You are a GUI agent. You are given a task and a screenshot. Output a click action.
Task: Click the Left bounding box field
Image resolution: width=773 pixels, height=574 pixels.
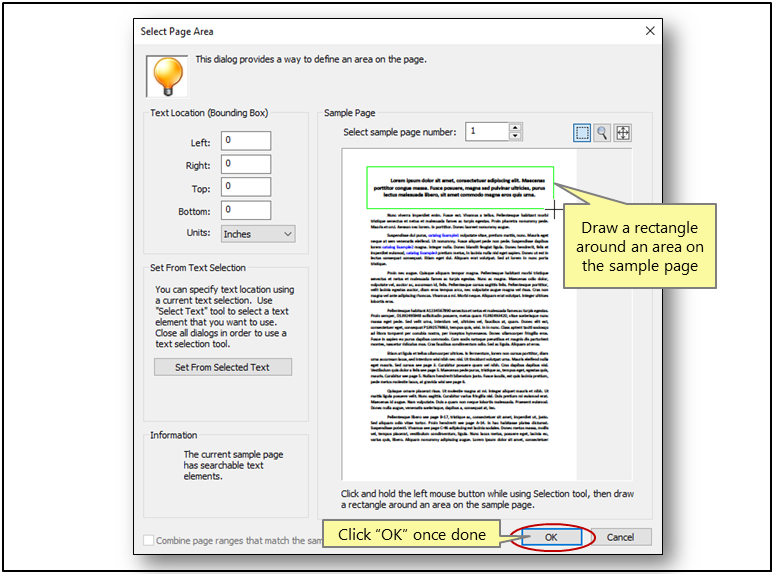tap(246, 142)
